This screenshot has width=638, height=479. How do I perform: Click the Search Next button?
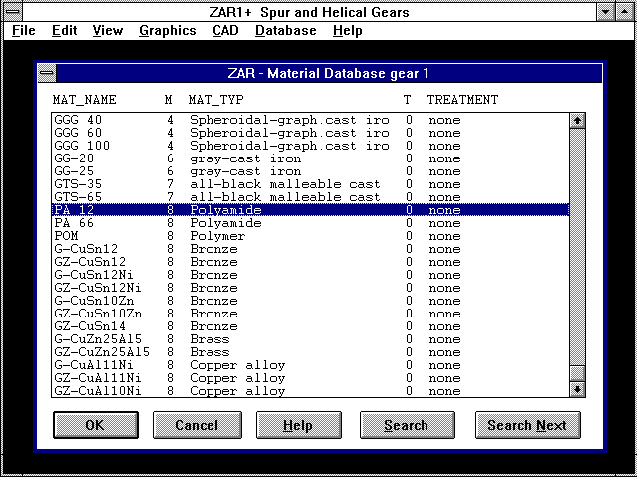[x=526, y=425]
